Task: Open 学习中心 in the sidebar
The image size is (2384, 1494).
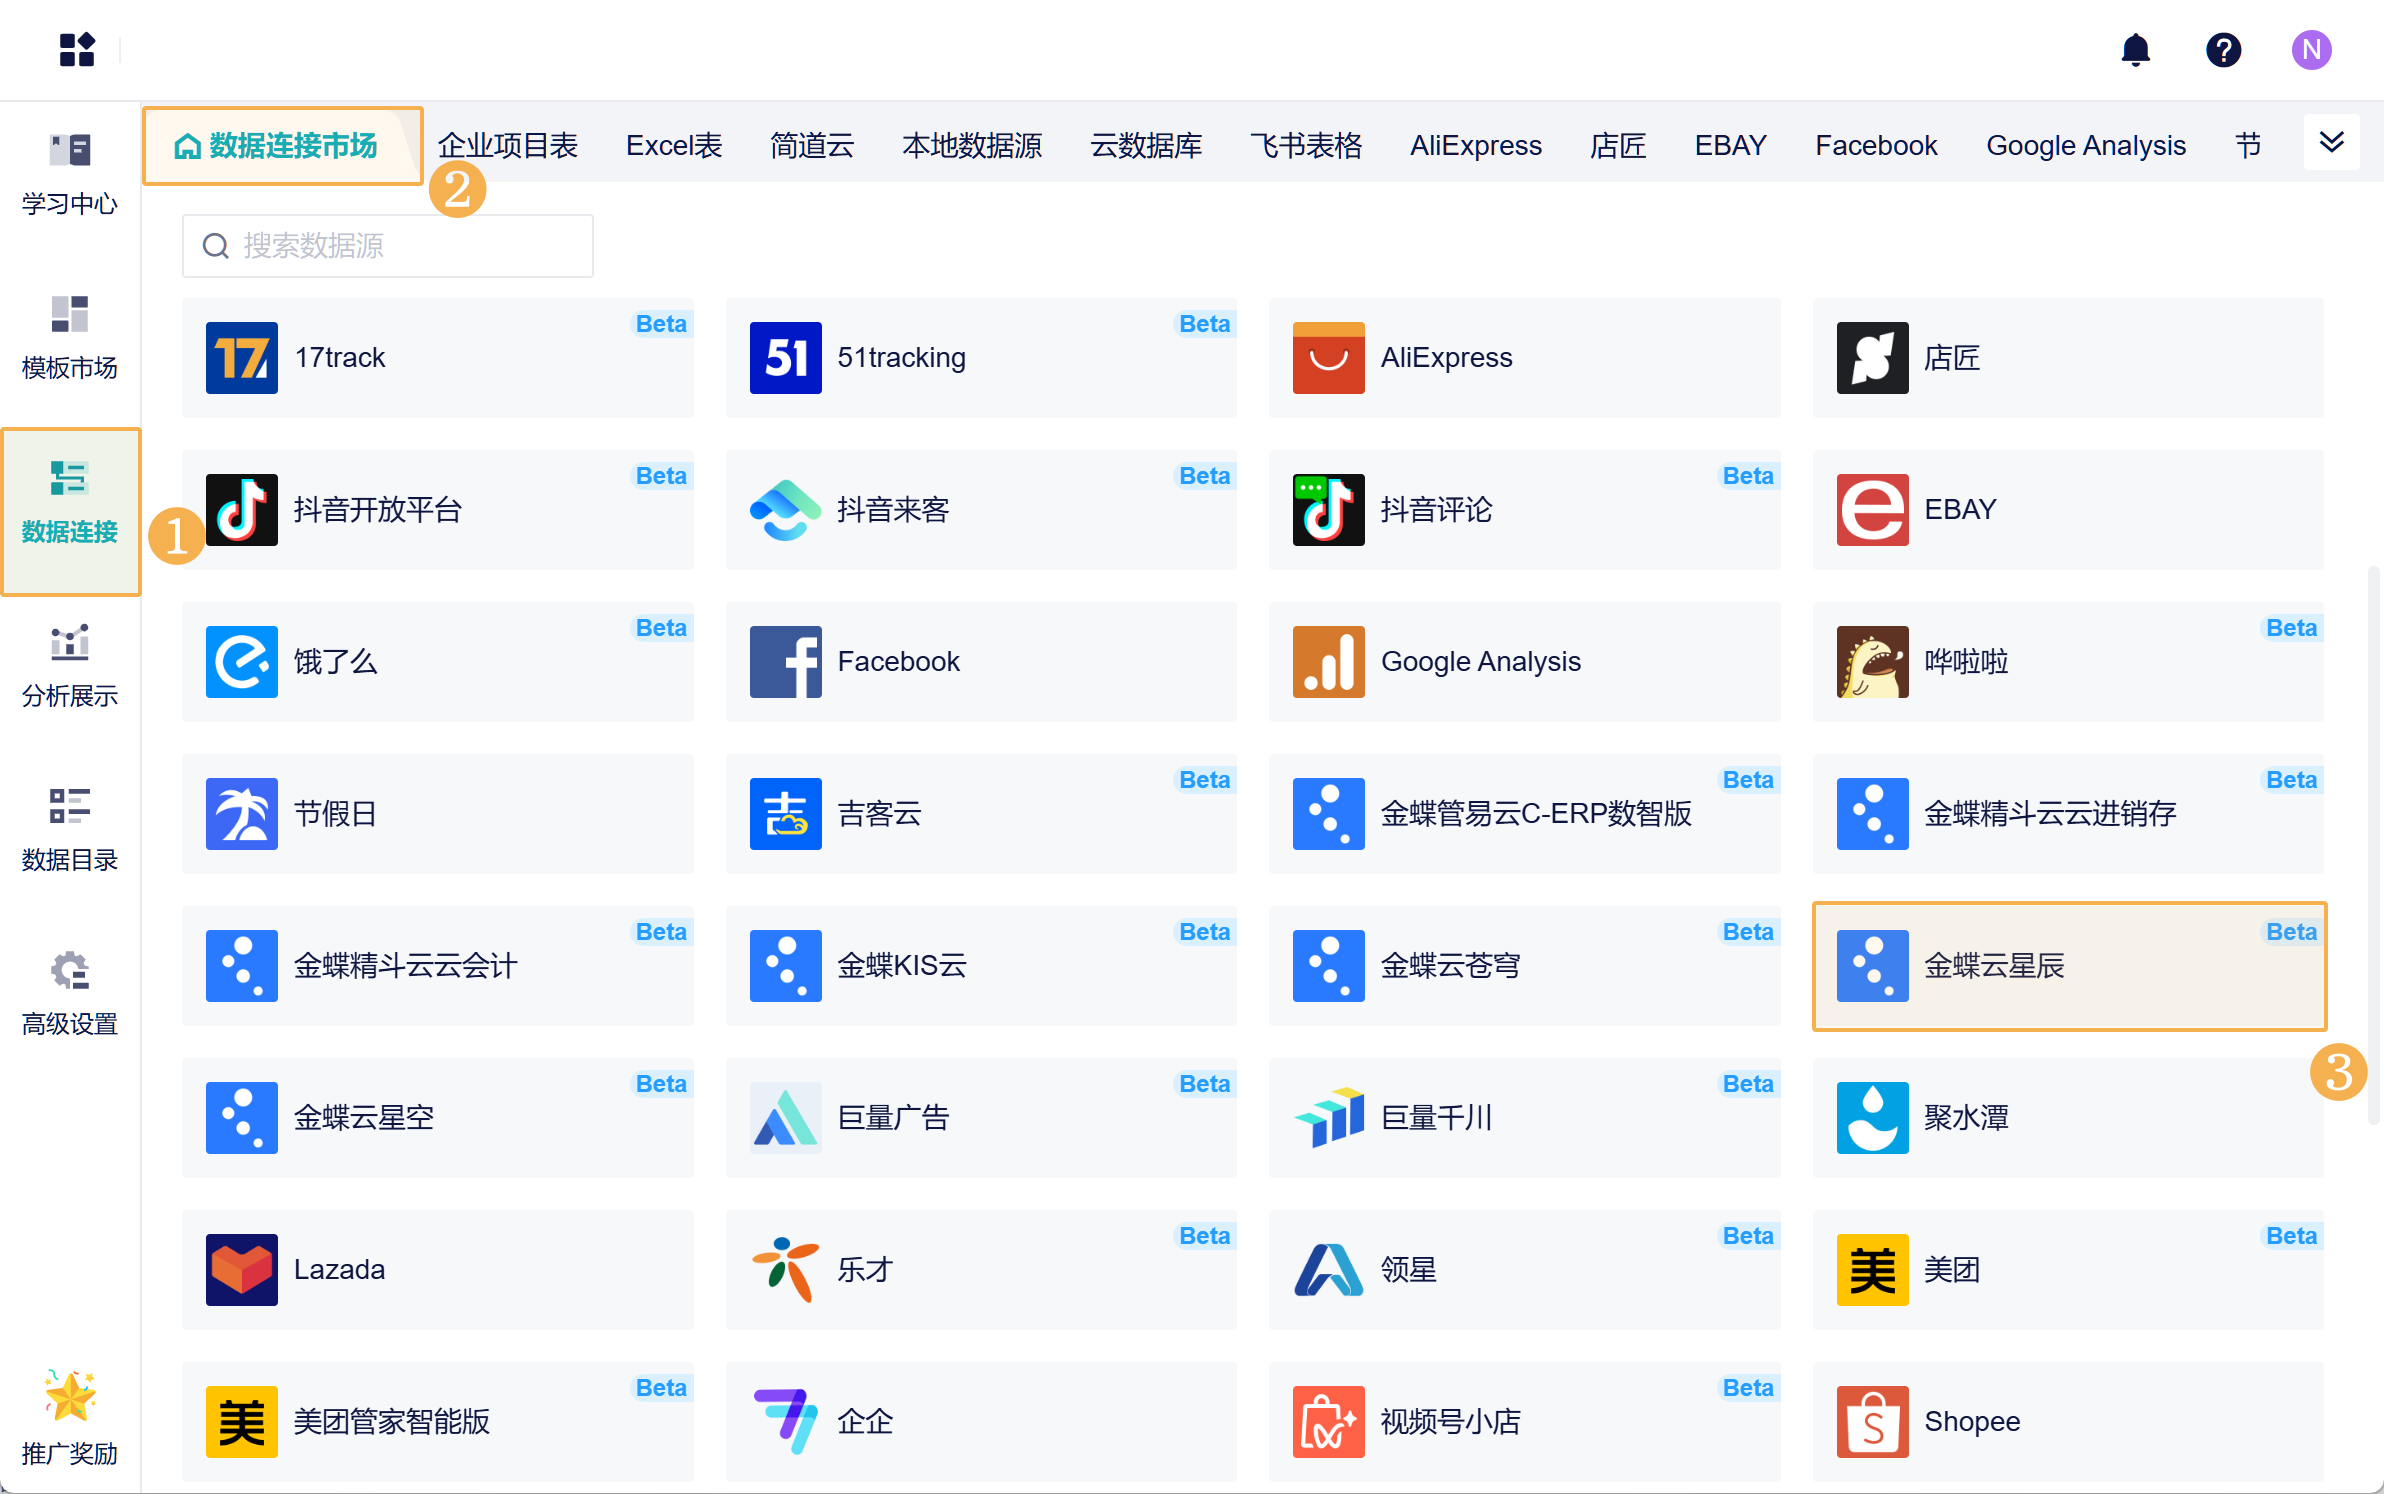Action: [70, 175]
